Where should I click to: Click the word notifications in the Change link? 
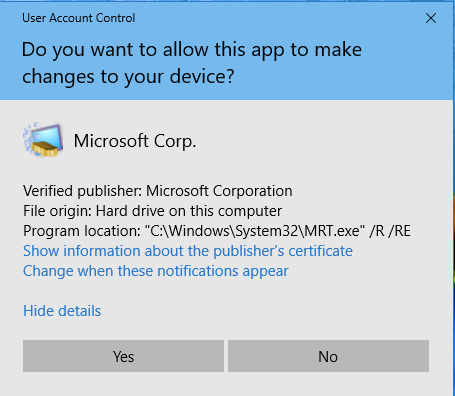[x=198, y=271]
